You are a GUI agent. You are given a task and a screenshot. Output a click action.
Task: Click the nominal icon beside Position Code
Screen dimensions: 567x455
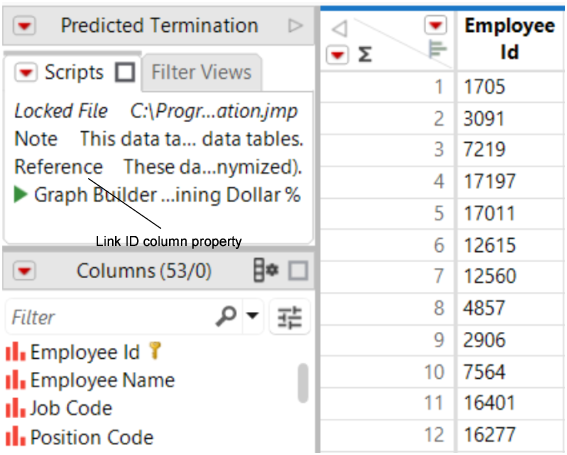pyautogui.click(x=16, y=436)
